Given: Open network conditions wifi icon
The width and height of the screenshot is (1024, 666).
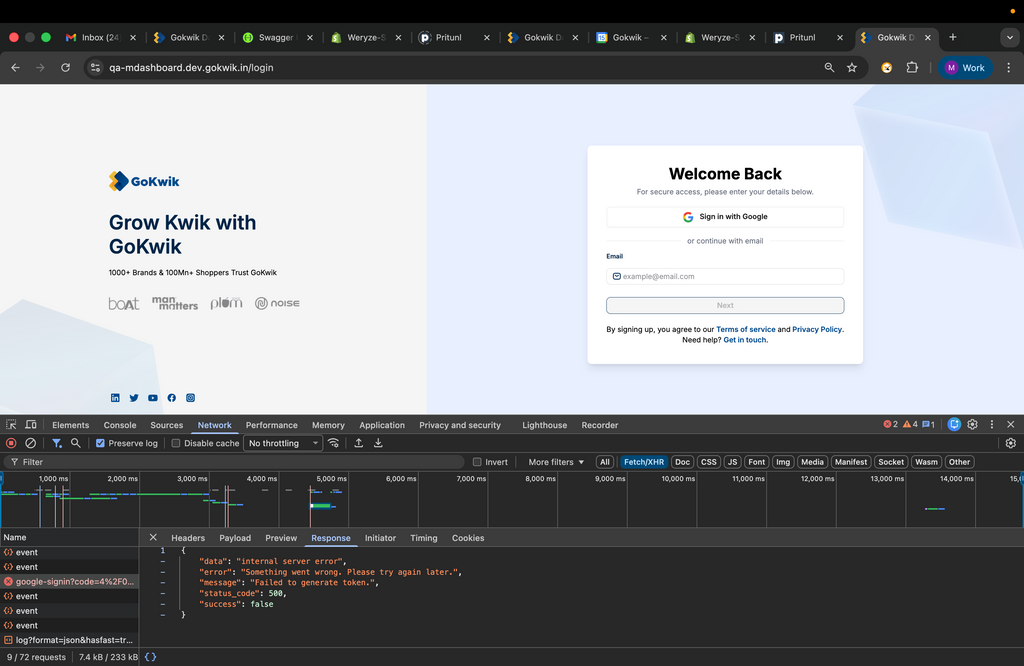Looking at the screenshot, I should [x=334, y=443].
